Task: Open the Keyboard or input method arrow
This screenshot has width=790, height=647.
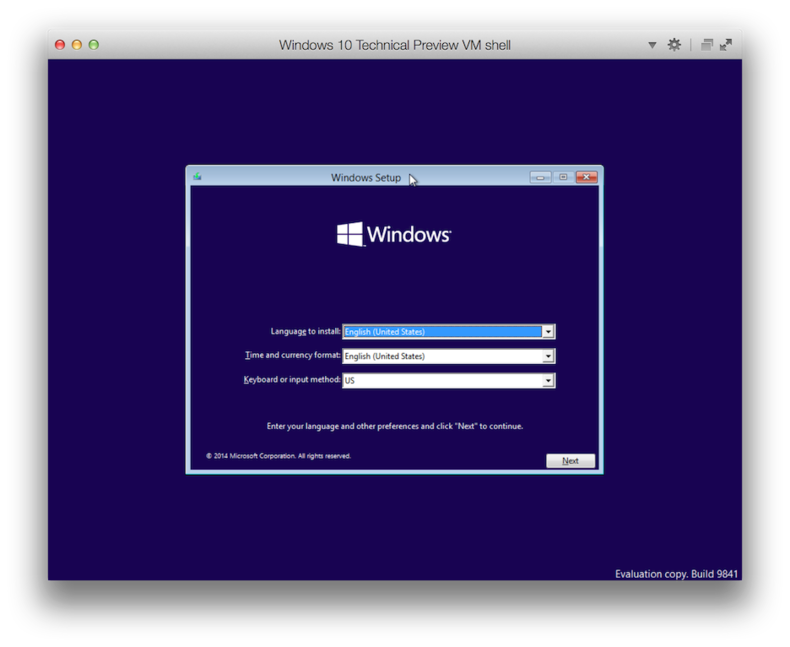Action: (548, 380)
